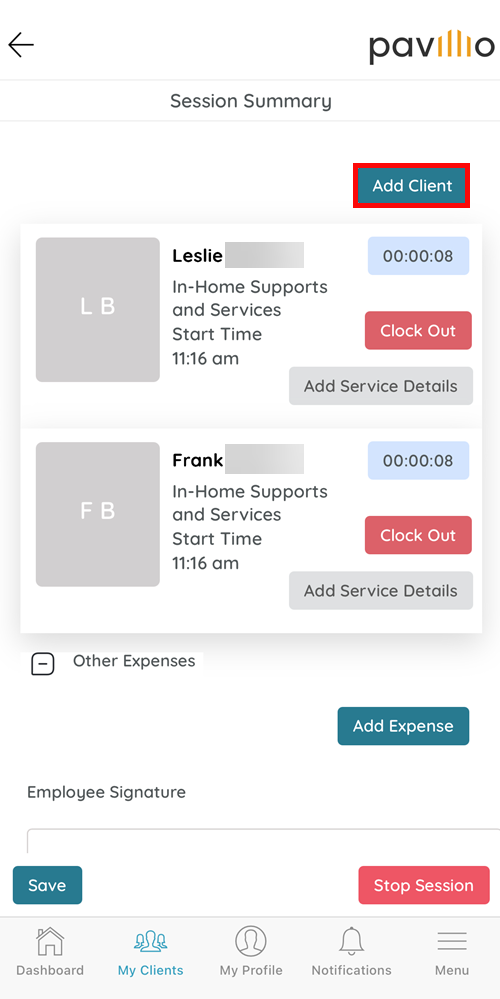Tap the Employee Signature field
The image size is (500, 999).
pos(263,841)
